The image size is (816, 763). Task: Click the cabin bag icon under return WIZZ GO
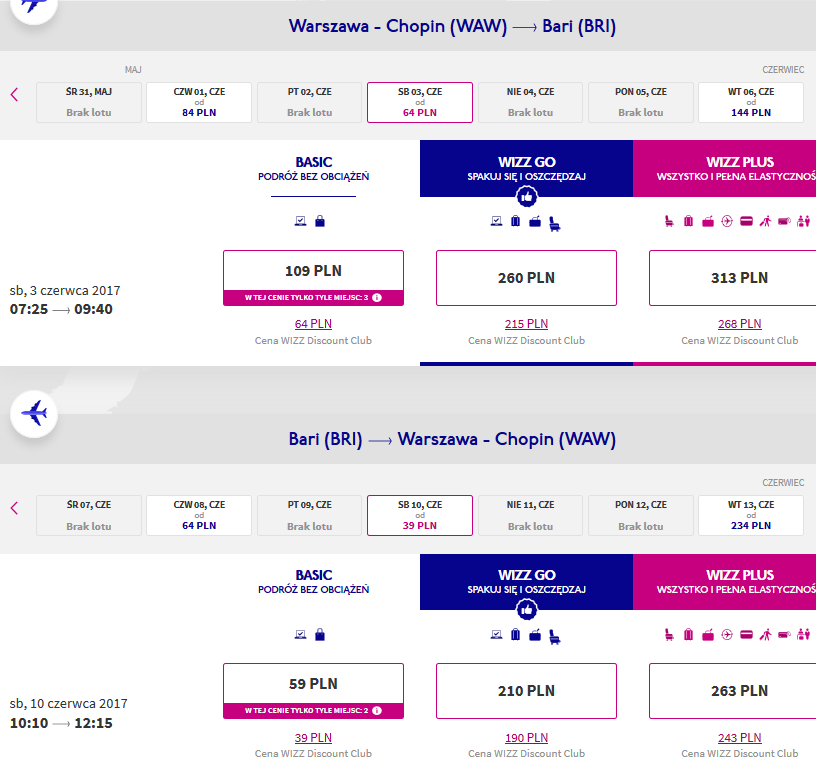(535, 635)
